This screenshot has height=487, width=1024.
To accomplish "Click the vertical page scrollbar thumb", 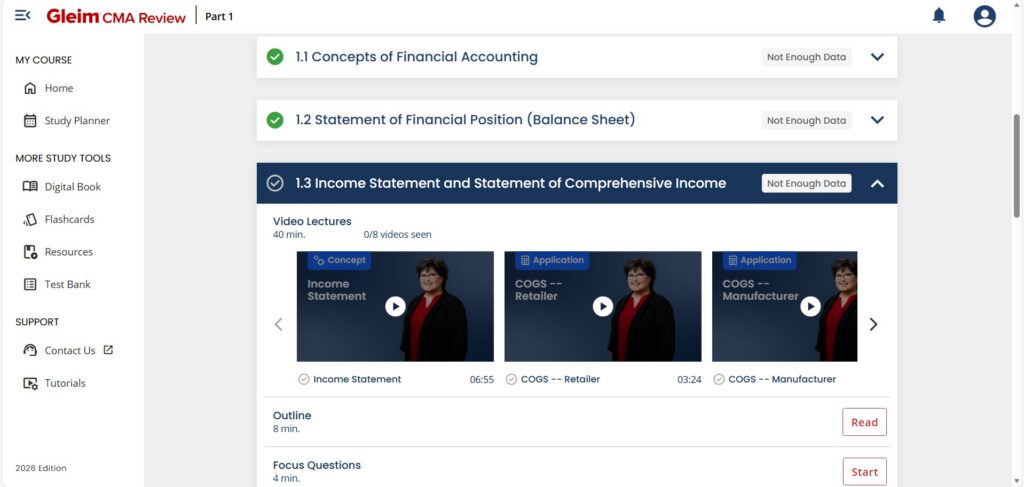I will click(1016, 166).
